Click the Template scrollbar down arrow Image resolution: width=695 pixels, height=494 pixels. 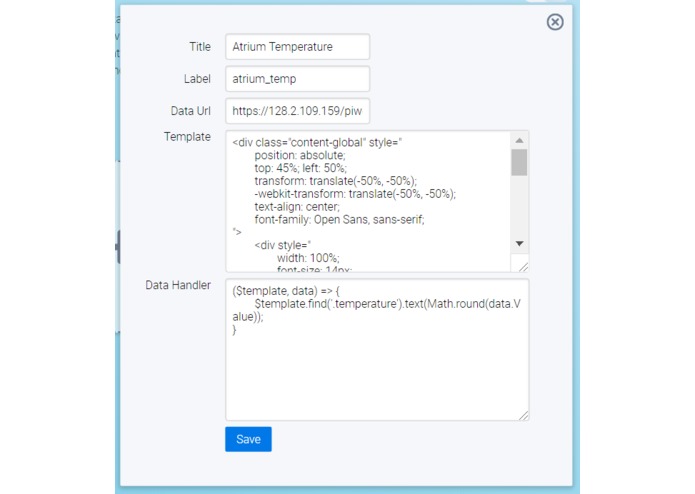click(519, 243)
